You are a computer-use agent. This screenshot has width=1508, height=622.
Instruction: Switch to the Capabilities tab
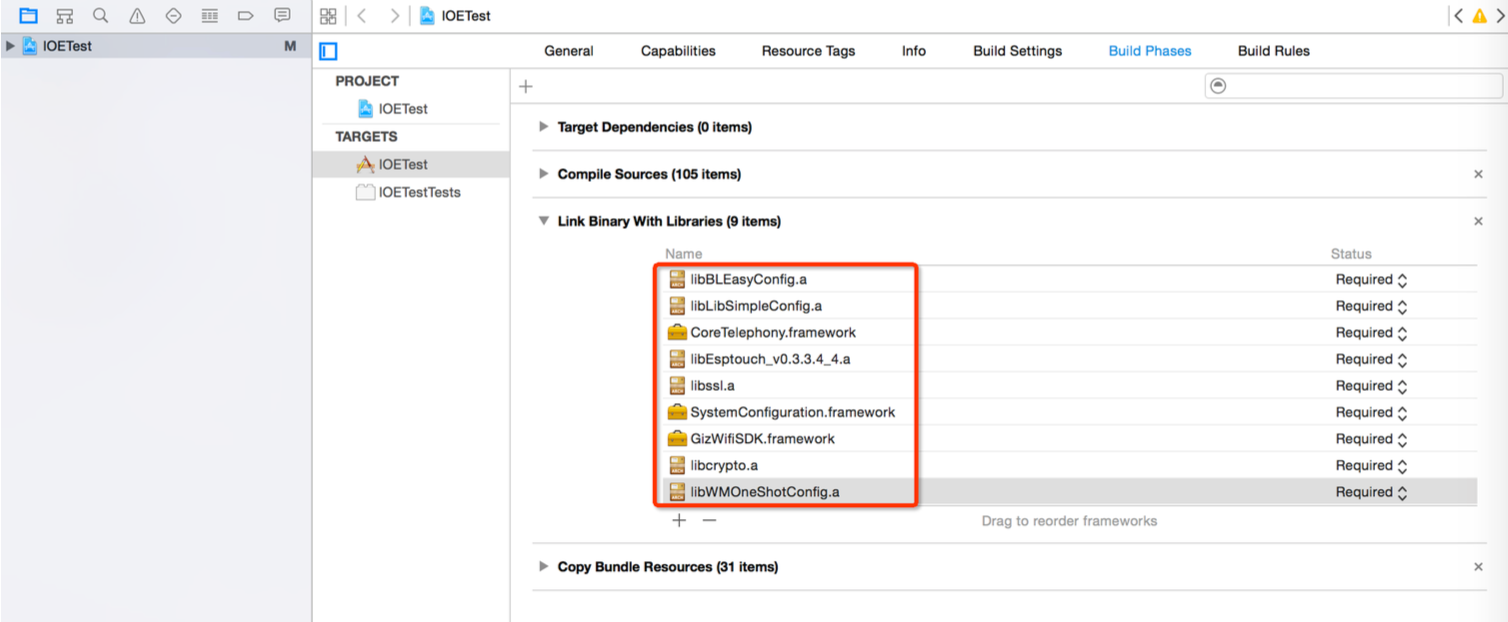pos(678,51)
